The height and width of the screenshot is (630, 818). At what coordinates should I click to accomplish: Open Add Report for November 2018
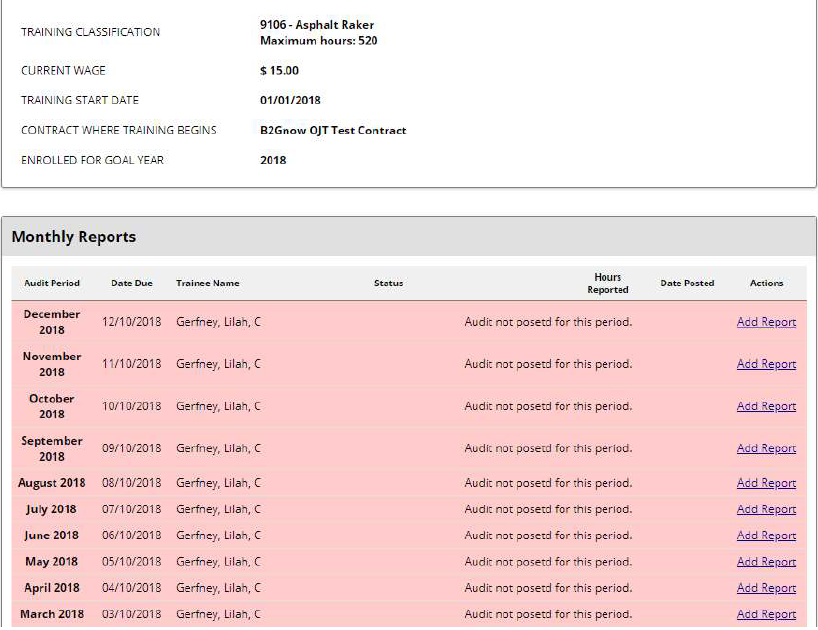click(766, 364)
